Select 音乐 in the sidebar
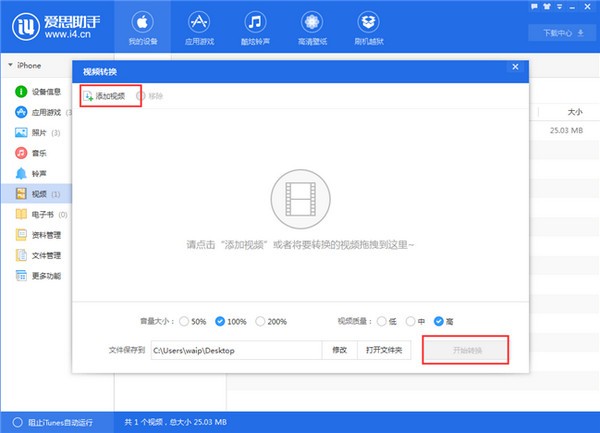The width and height of the screenshot is (600, 433). pyautogui.click(x=31, y=153)
